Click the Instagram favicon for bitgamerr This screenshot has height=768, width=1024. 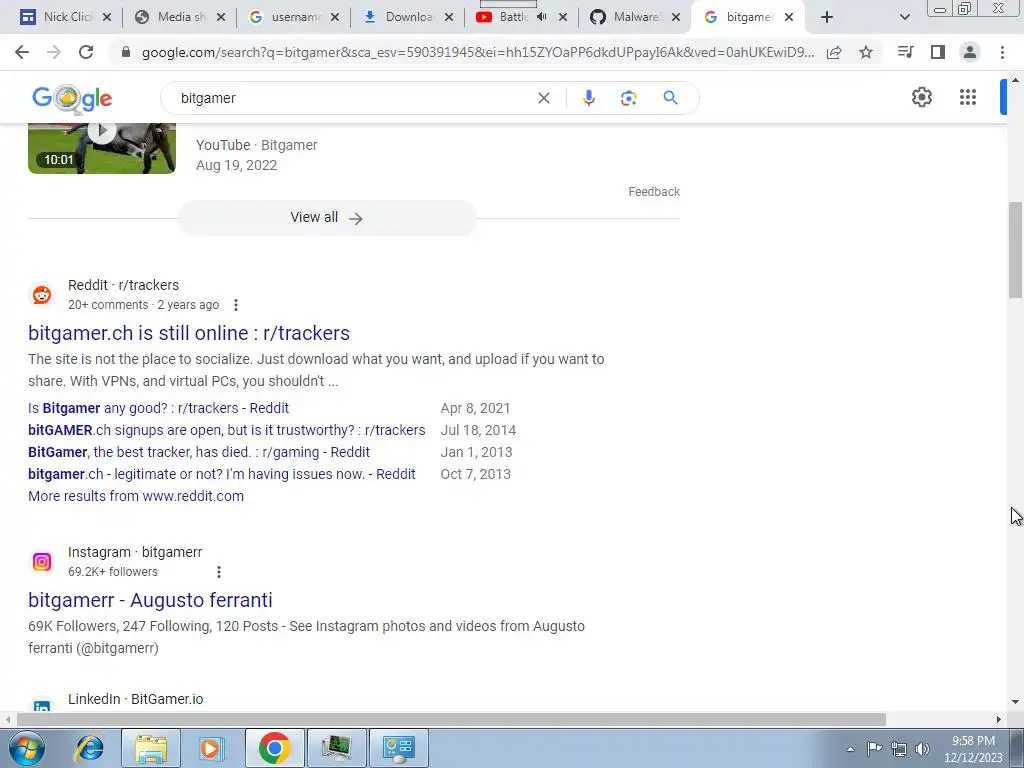coord(42,562)
